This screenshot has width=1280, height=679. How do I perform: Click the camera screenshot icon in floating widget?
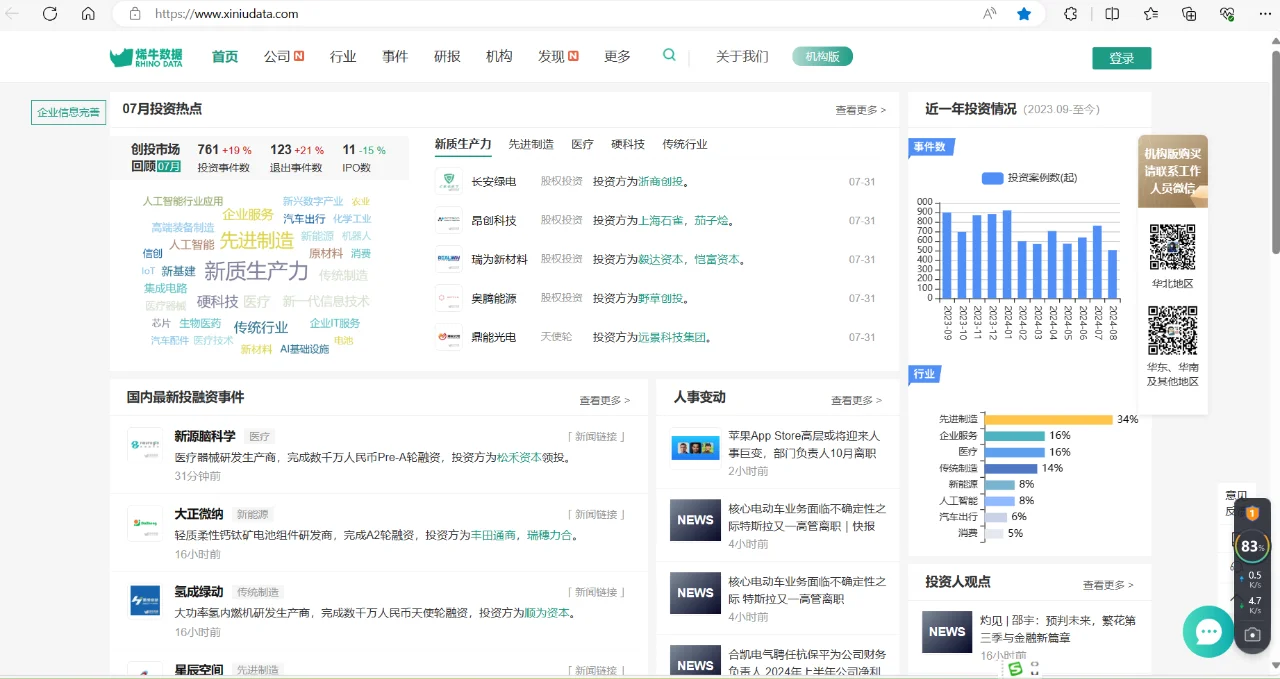[x=1252, y=634]
